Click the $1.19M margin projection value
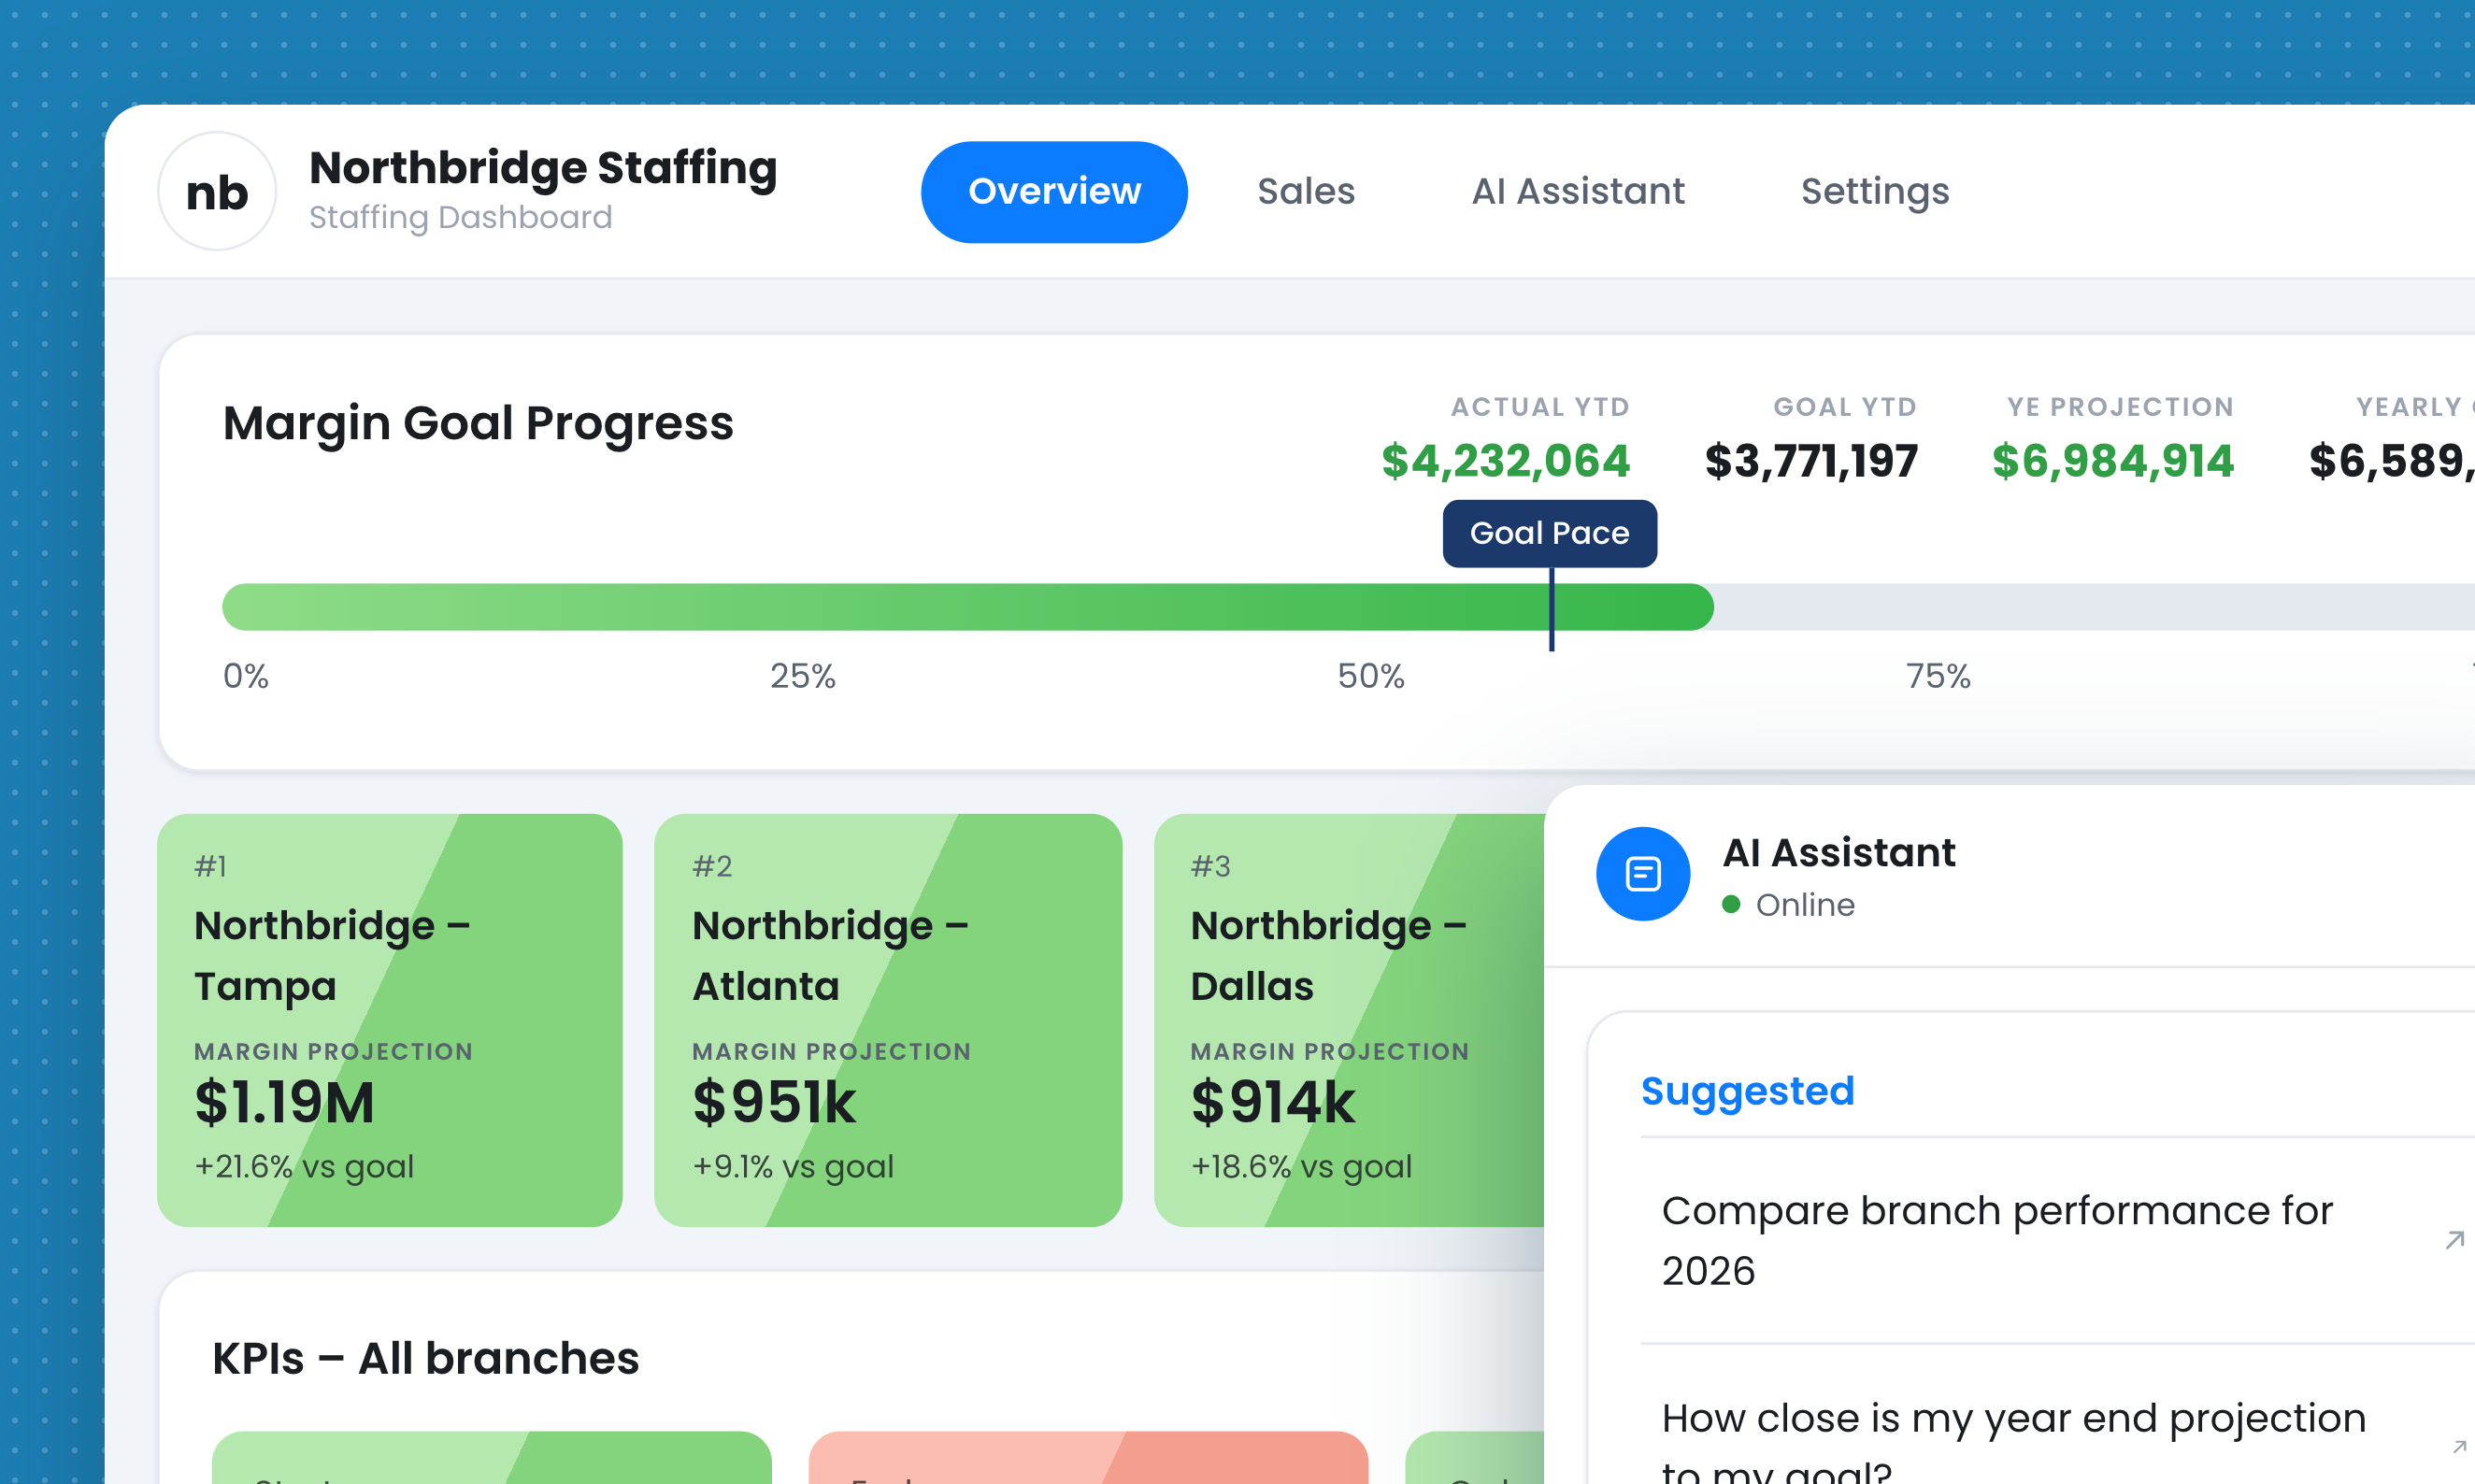 (284, 1103)
